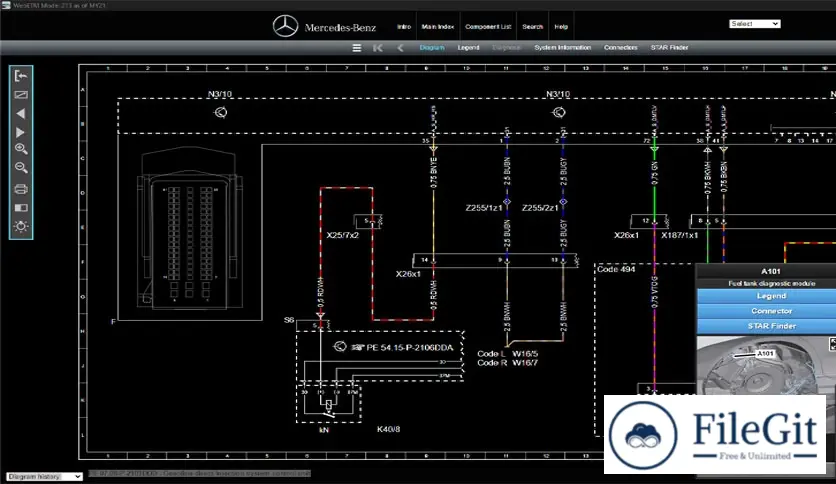Viewport: 836px width, 484px height.
Task: Click the K40/8 component label
Action: coord(388,429)
